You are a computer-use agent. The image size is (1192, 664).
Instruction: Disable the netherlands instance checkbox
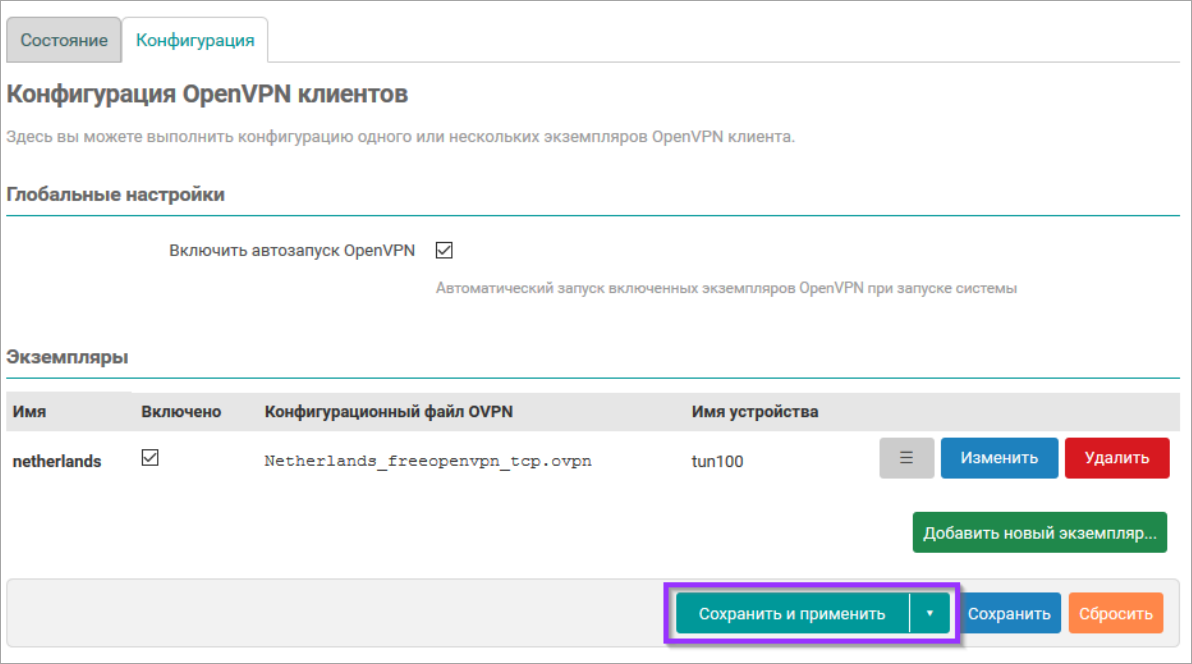point(150,458)
